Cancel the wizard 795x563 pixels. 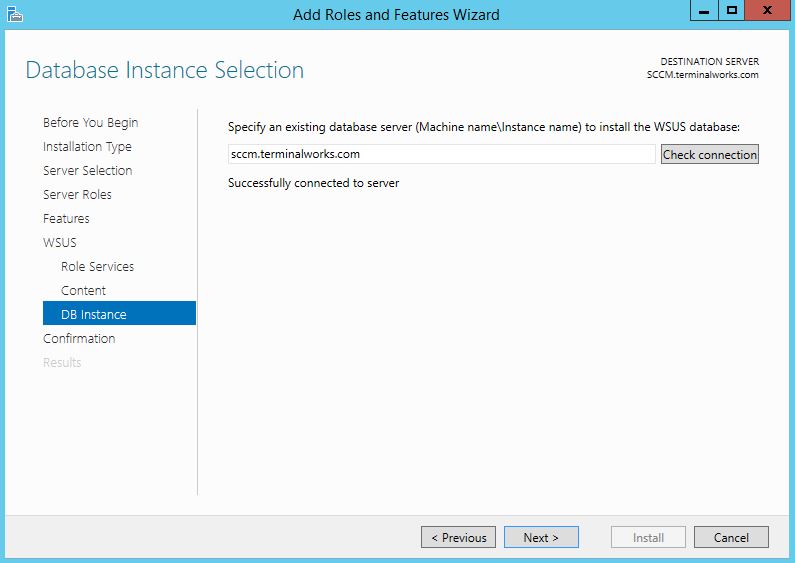(x=731, y=537)
